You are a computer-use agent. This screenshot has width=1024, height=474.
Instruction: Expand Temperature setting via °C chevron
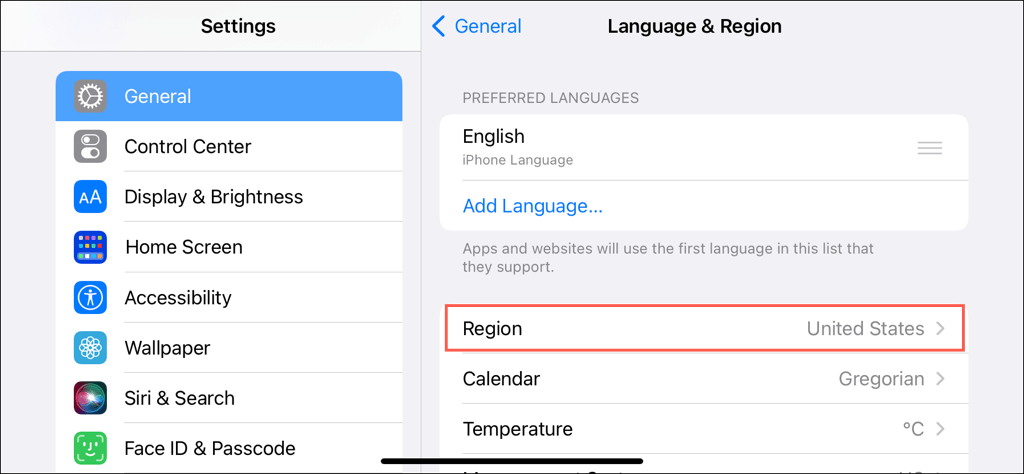[940, 429]
